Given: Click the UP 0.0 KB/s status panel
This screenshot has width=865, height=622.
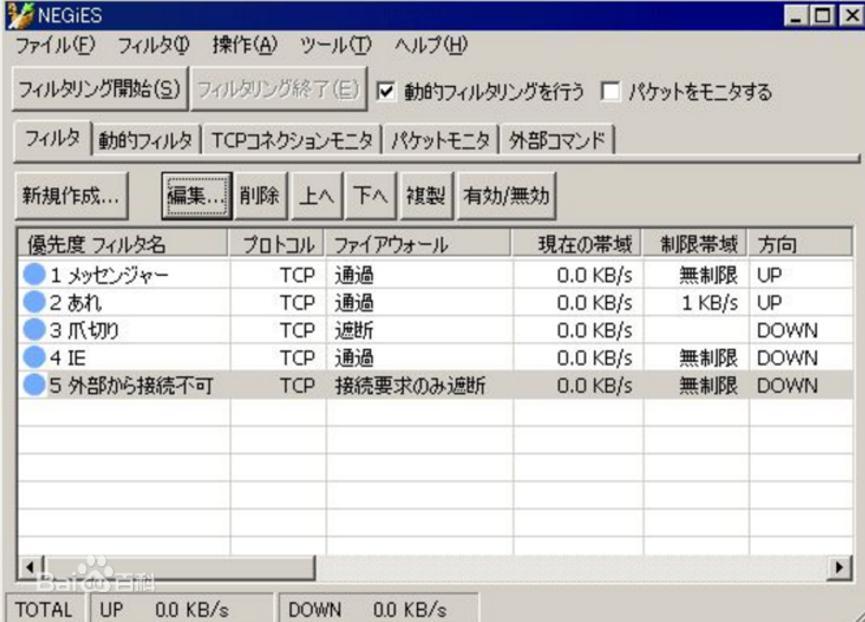Looking at the screenshot, I should [x=180, y=609].
